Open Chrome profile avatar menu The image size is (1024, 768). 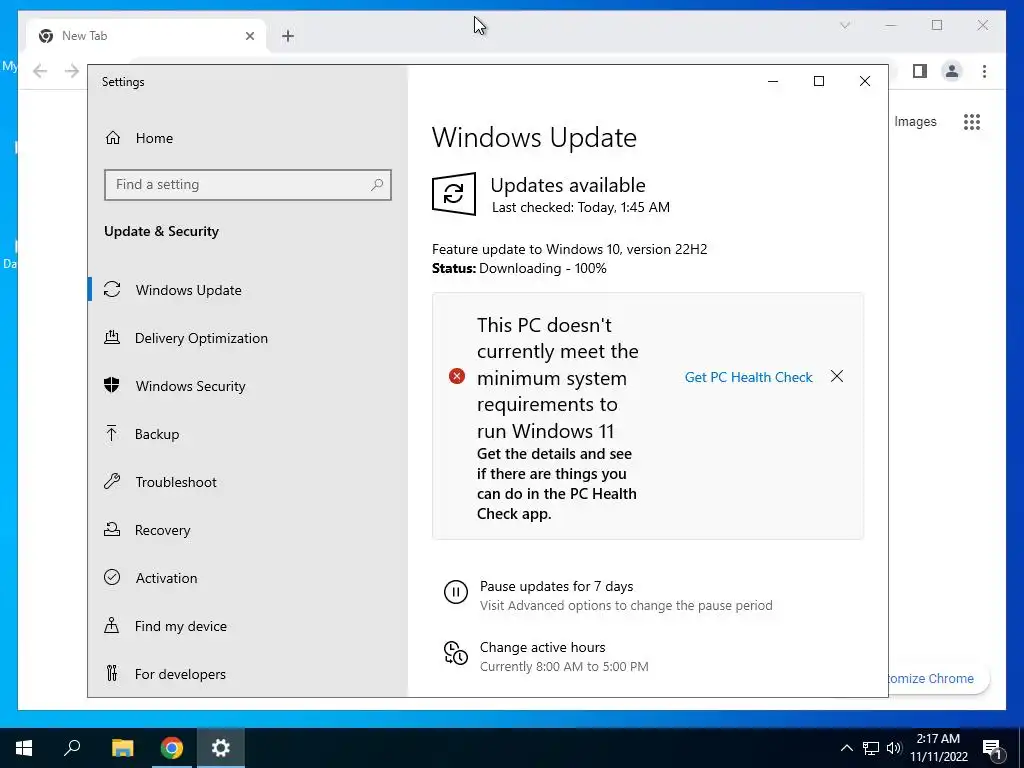pos(952,71)
